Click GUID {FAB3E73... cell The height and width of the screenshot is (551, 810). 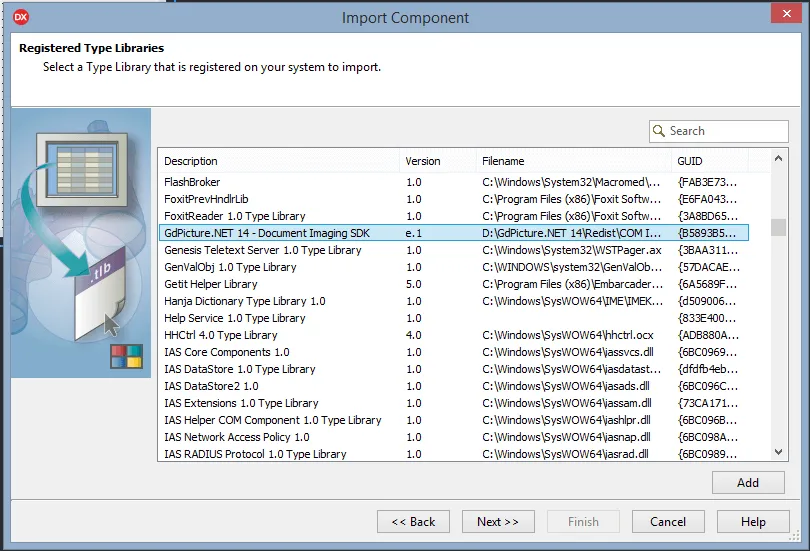pyautogui.click(x=707, y=182)
